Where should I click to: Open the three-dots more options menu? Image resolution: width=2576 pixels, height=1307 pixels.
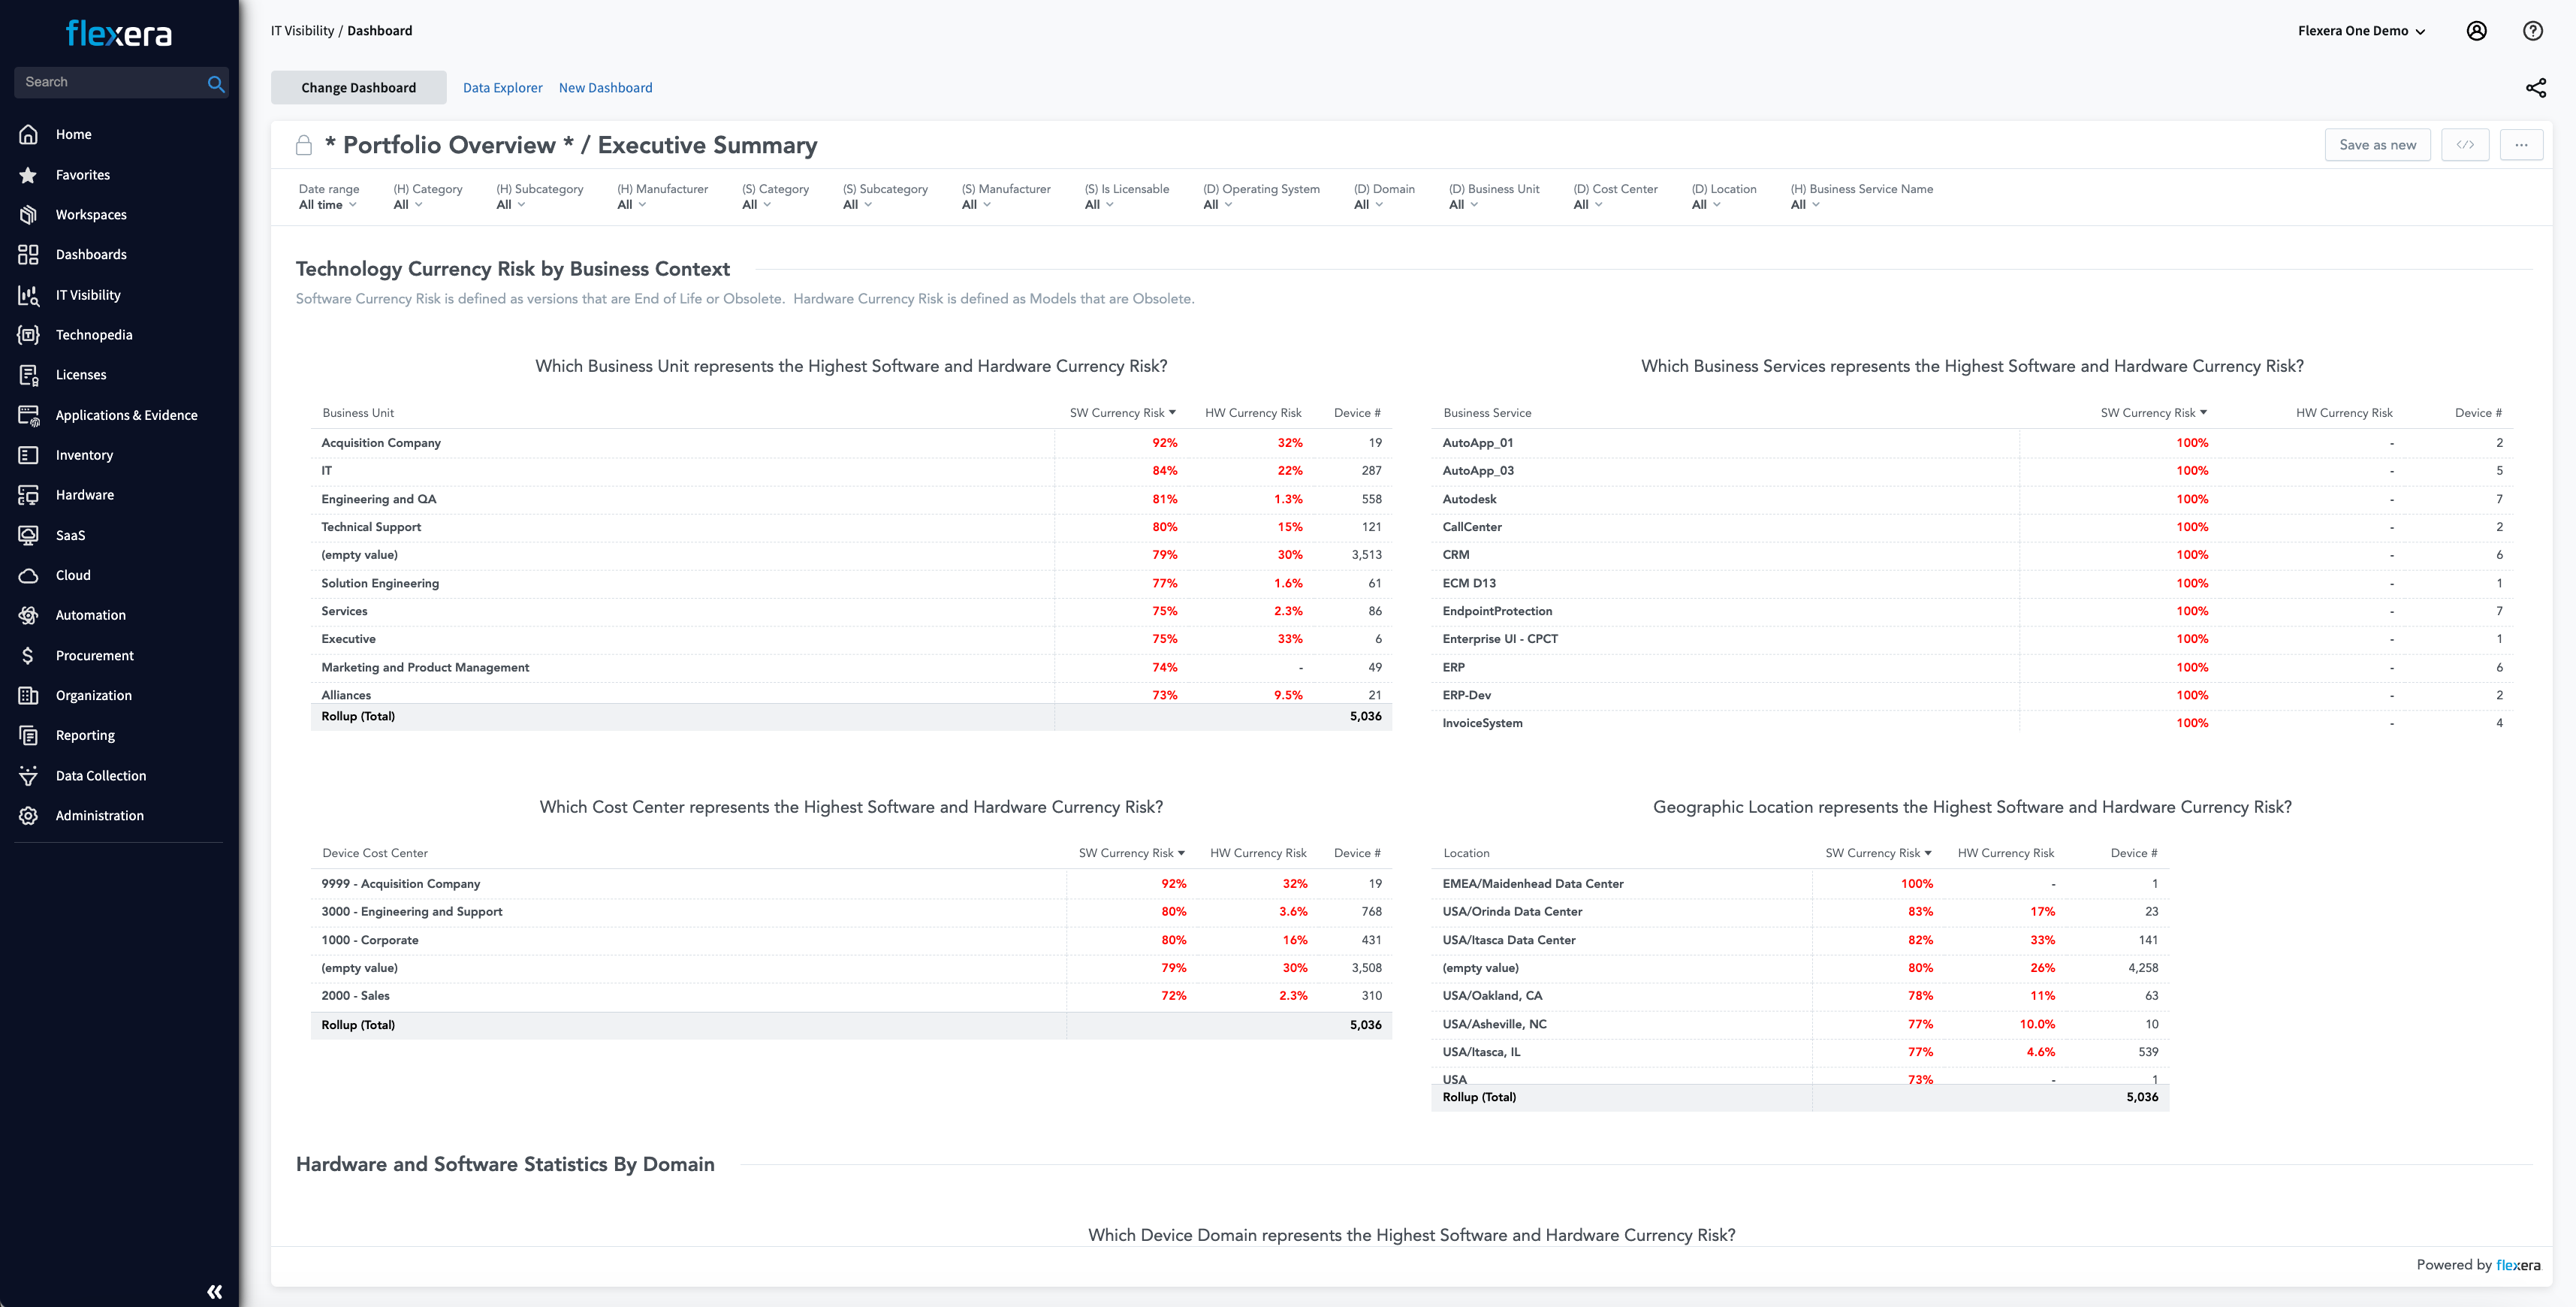(x=2521, y=145)
